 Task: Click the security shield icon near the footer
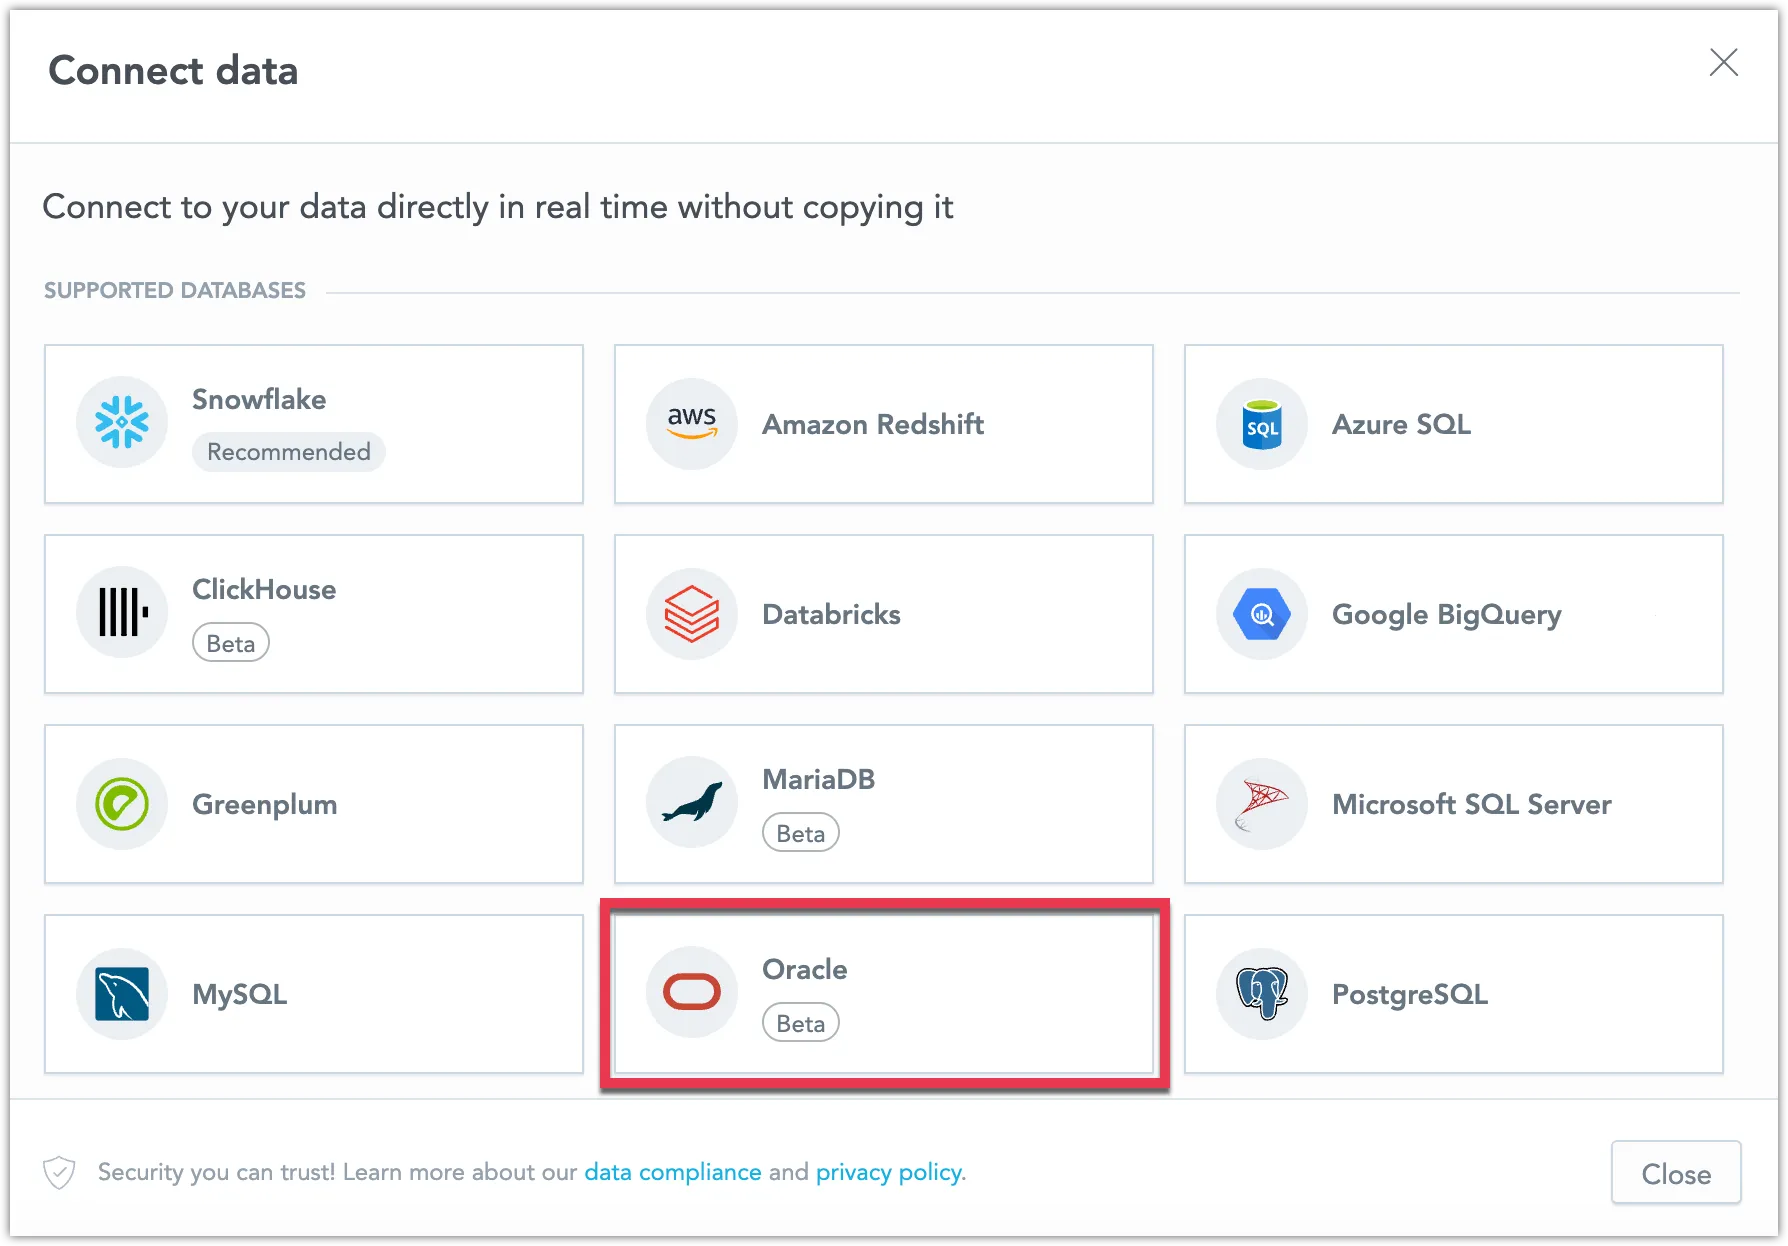click(58, 1171)
